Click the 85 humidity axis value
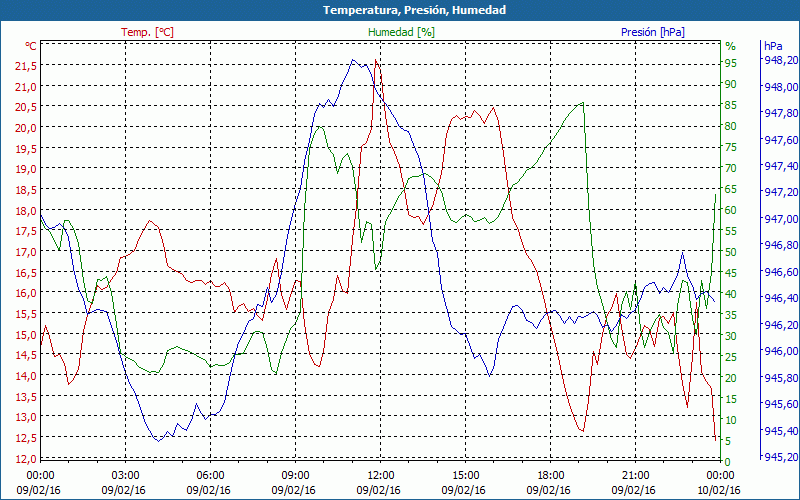The image size is (800, 500). click(731, 105)
